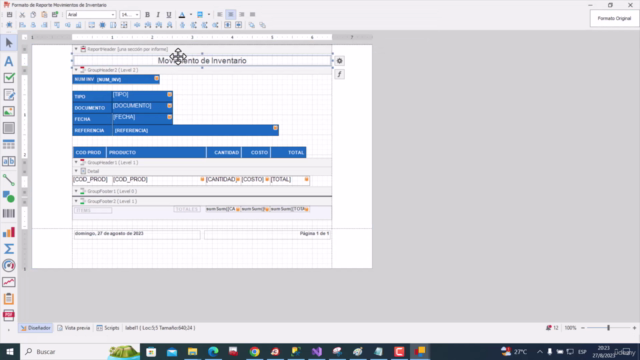The image size is (640, 360).
Task: Select the Panel control tool
Action: [x=9, y=128]
